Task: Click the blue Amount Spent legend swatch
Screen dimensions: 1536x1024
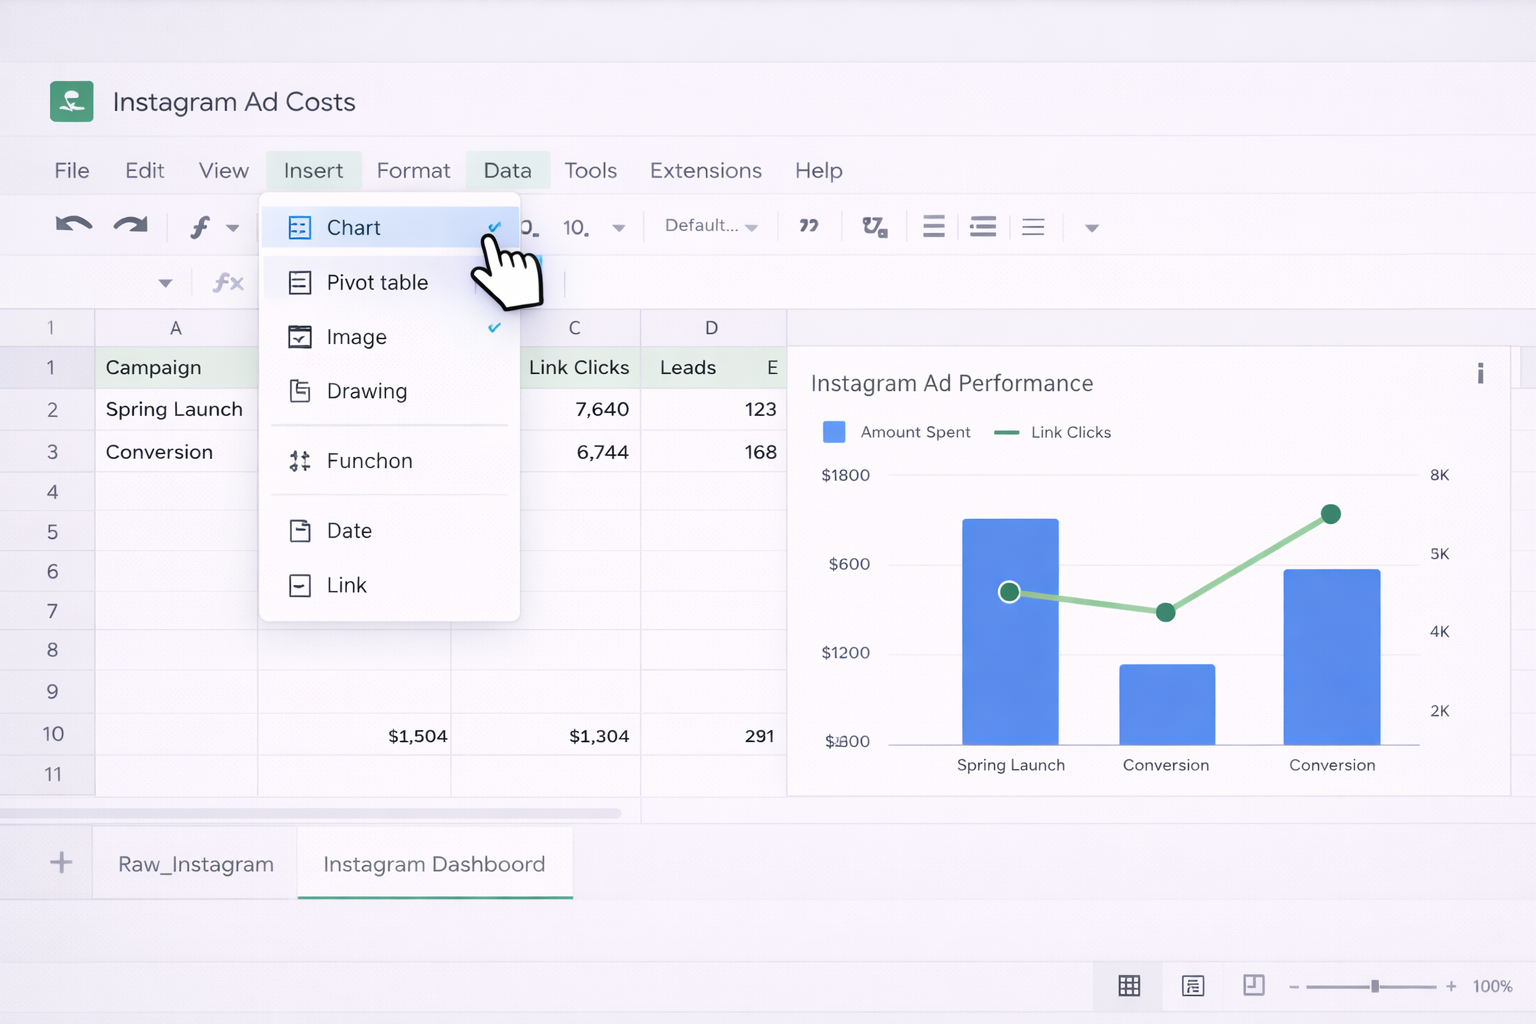Action: (x=833, y=432)
